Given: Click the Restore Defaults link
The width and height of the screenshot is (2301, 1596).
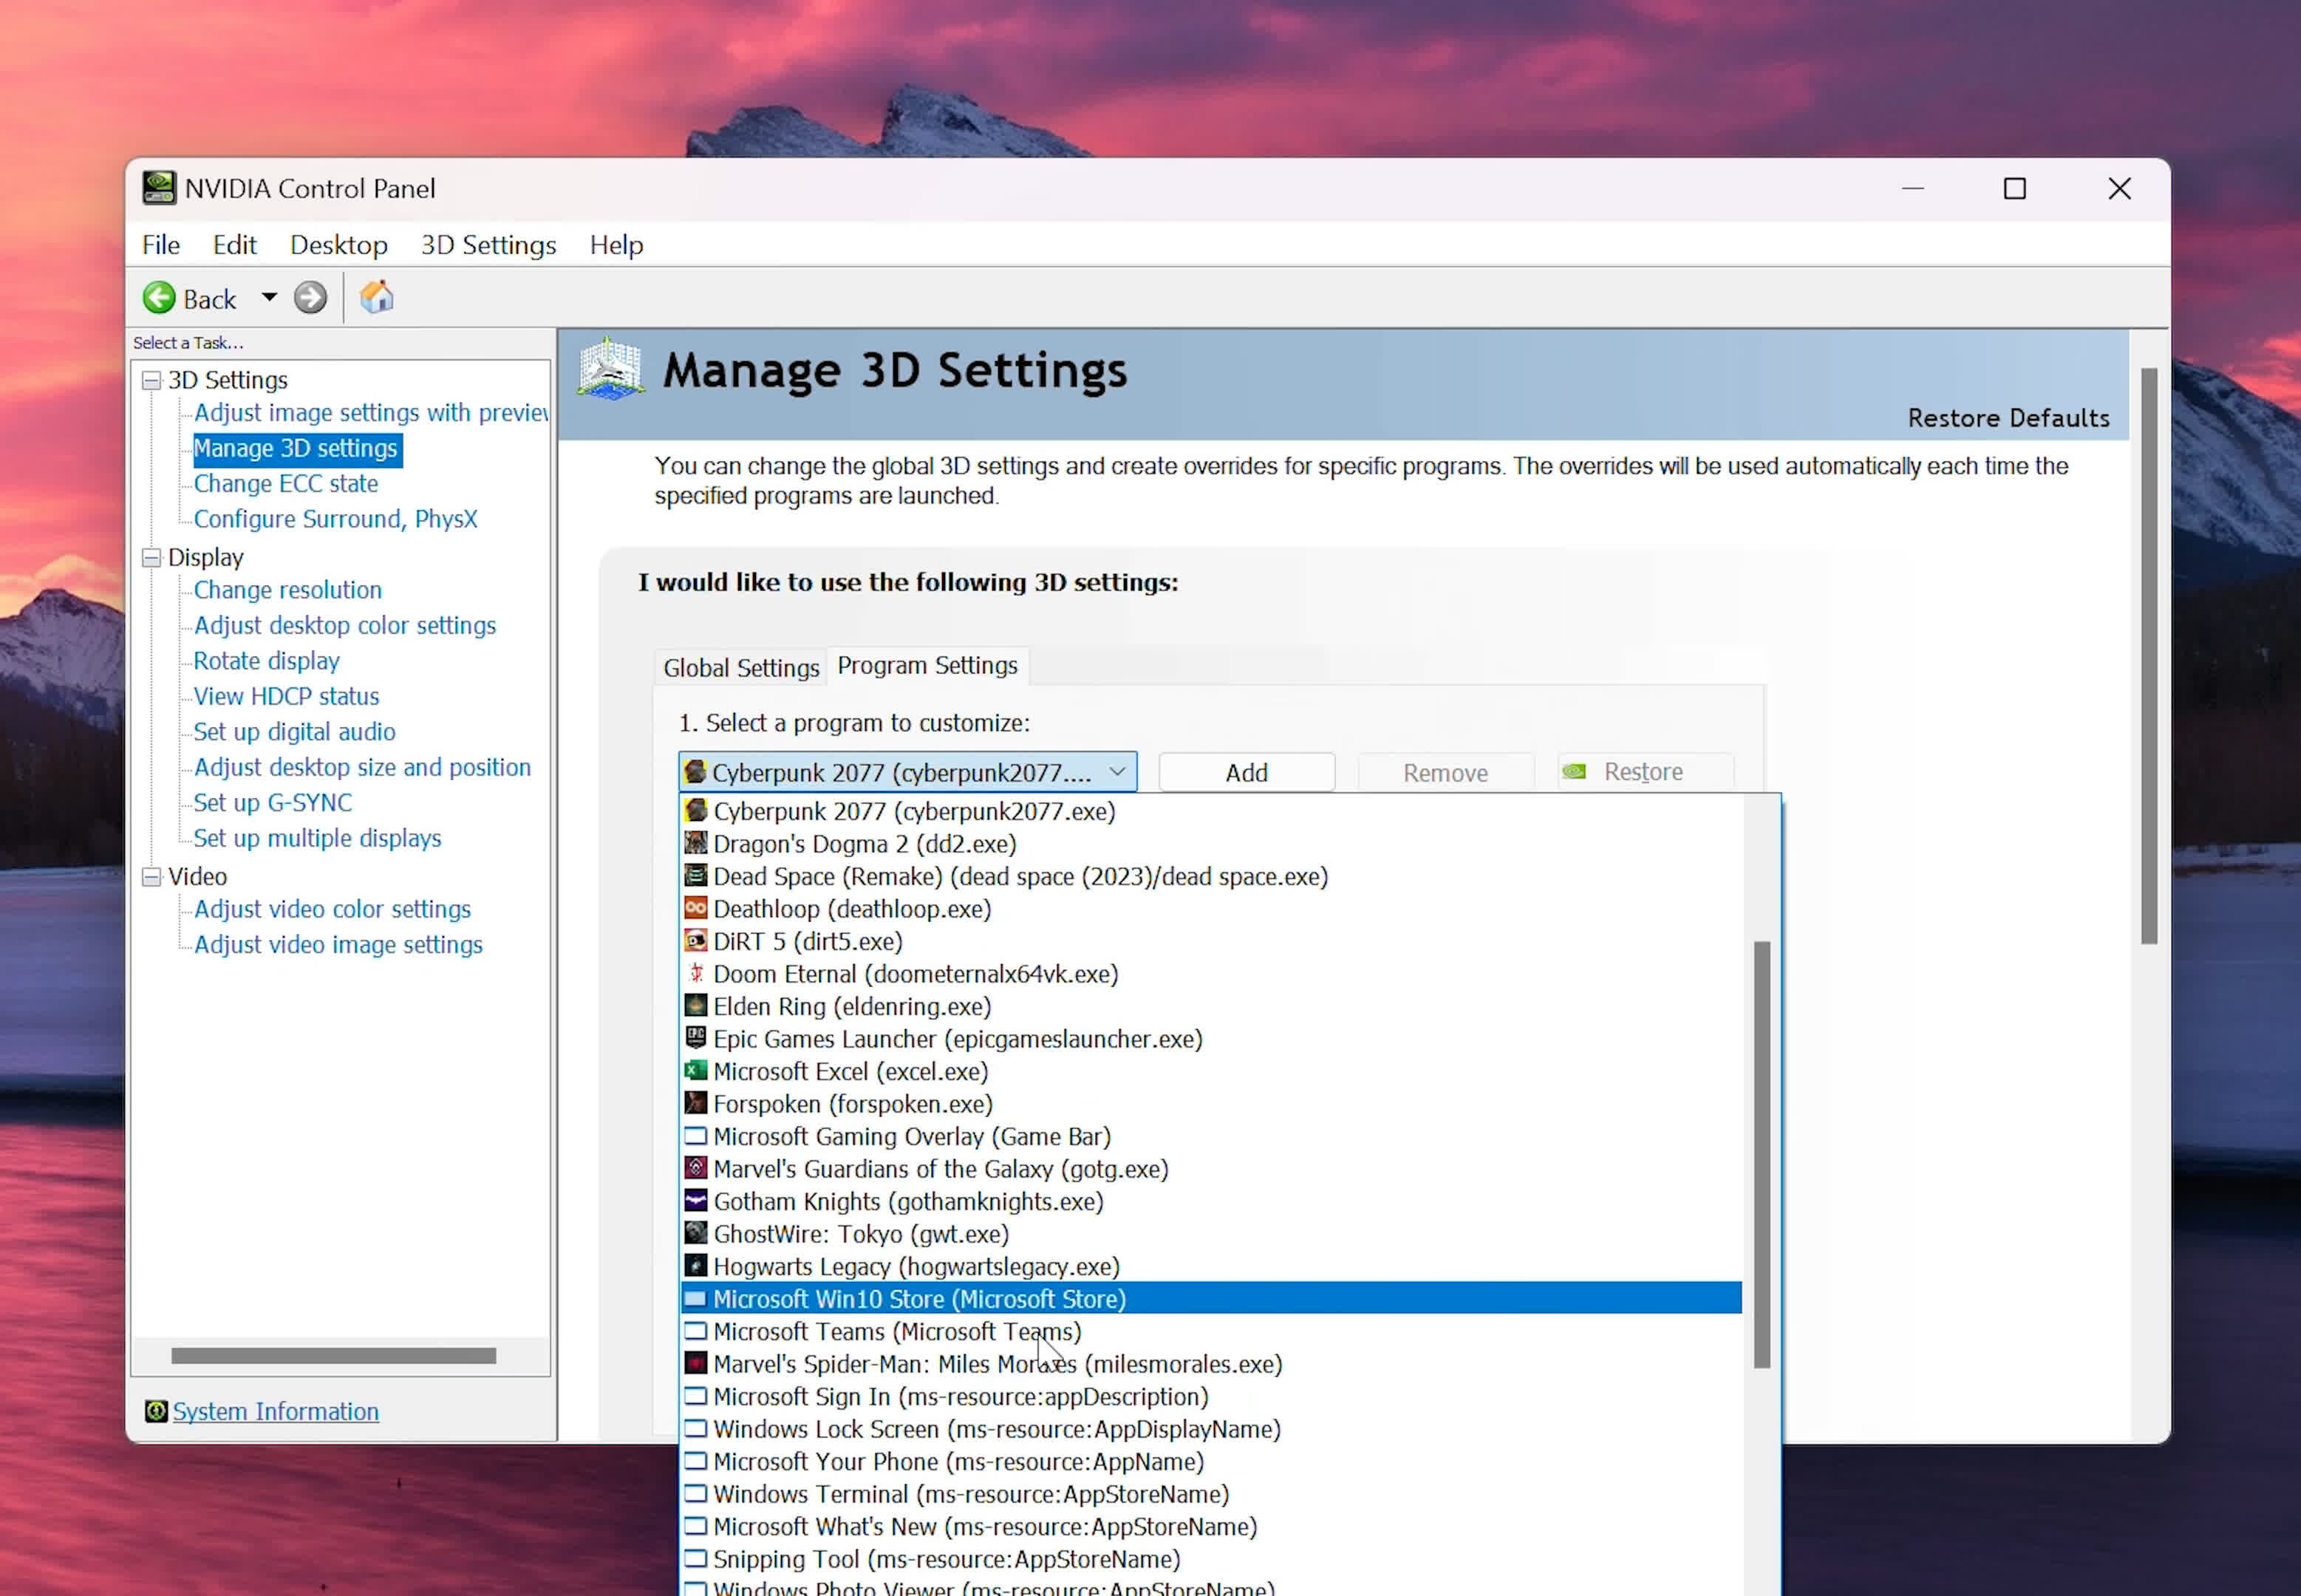Looking at the screenshot, I should (2008, 418).
